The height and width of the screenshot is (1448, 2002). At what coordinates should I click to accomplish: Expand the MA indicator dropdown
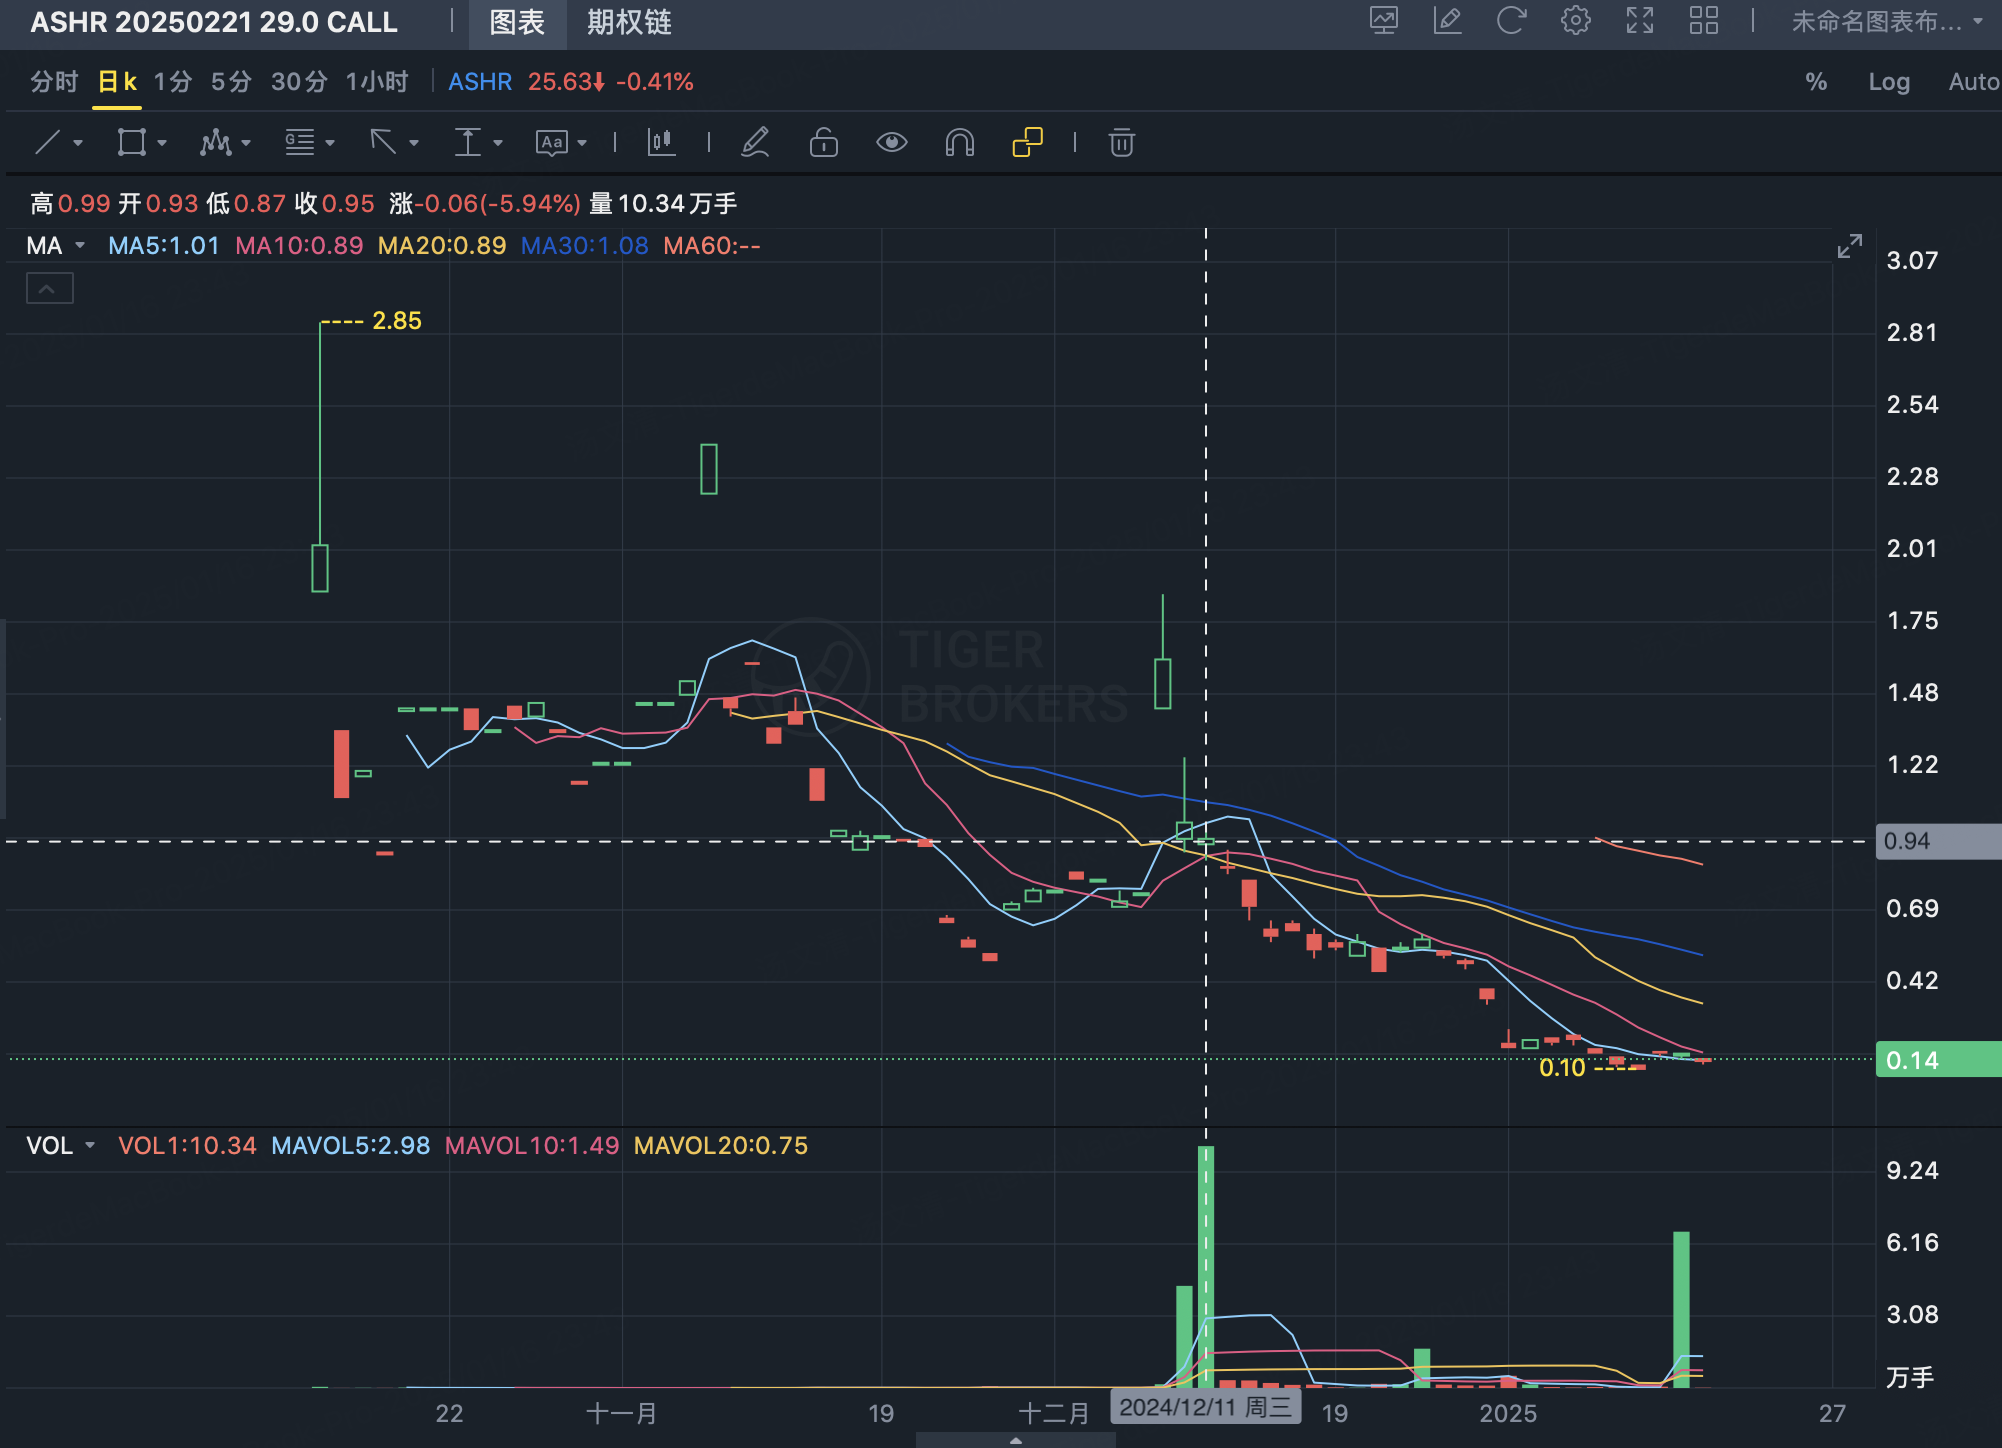[80, 246]
